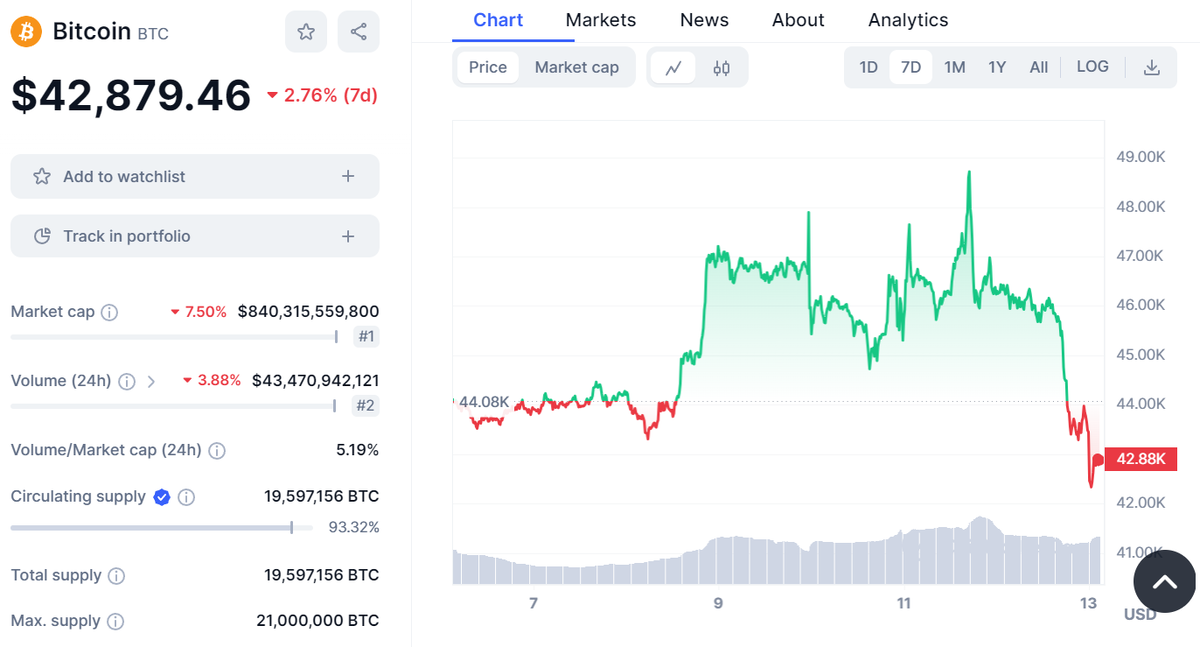Click the Circulating supply info icon
The height and width of the screenshot is (647, 1200).
[186, 497]
